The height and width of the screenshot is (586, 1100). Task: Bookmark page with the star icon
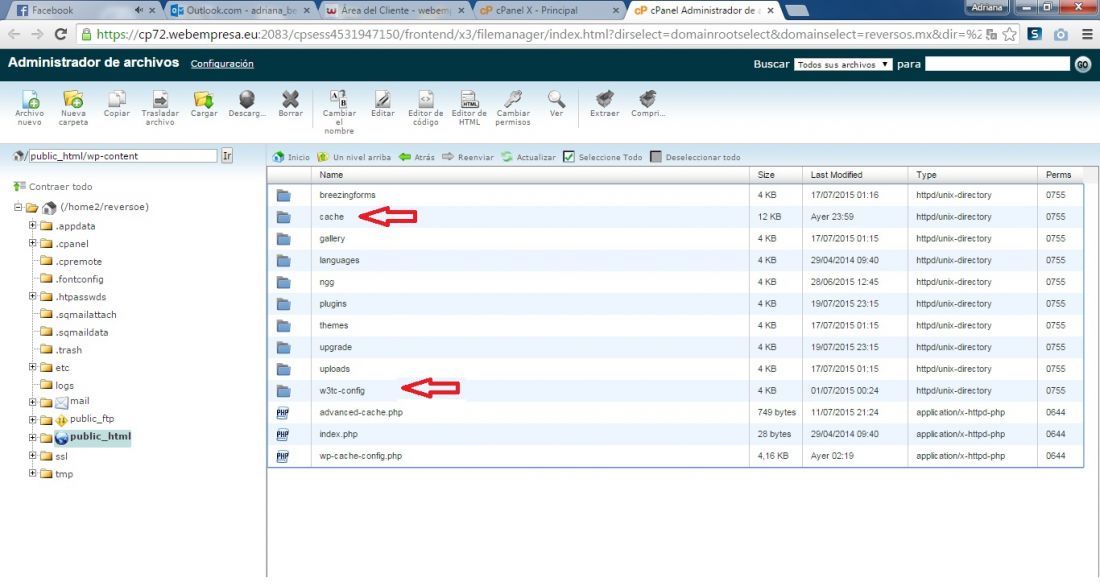click(1010, 34)
